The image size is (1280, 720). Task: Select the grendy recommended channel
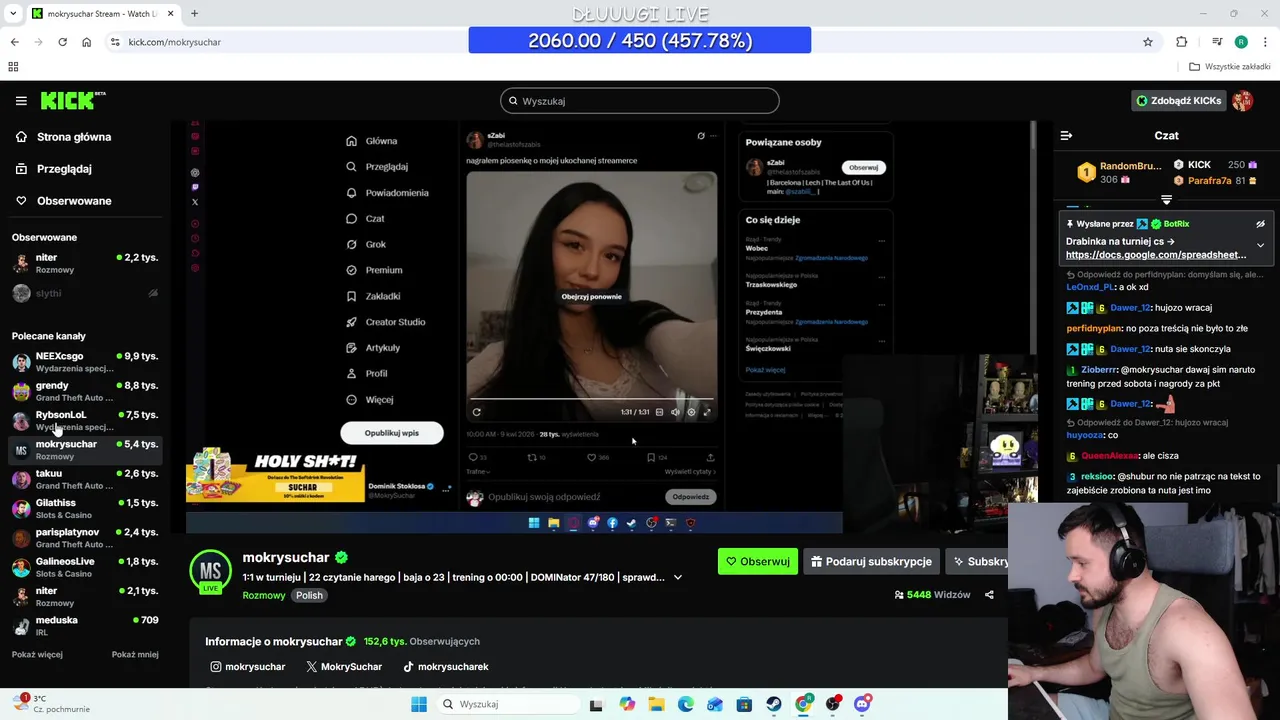click(85, 391)
